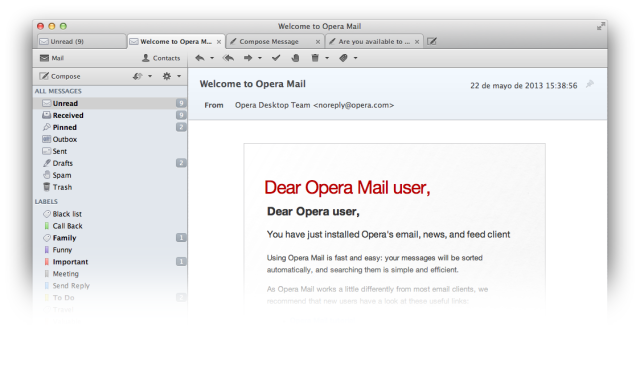The height and width of the screenshot is (384, 640).
Task: Select the Outbox folder
Action: [110, 139]
